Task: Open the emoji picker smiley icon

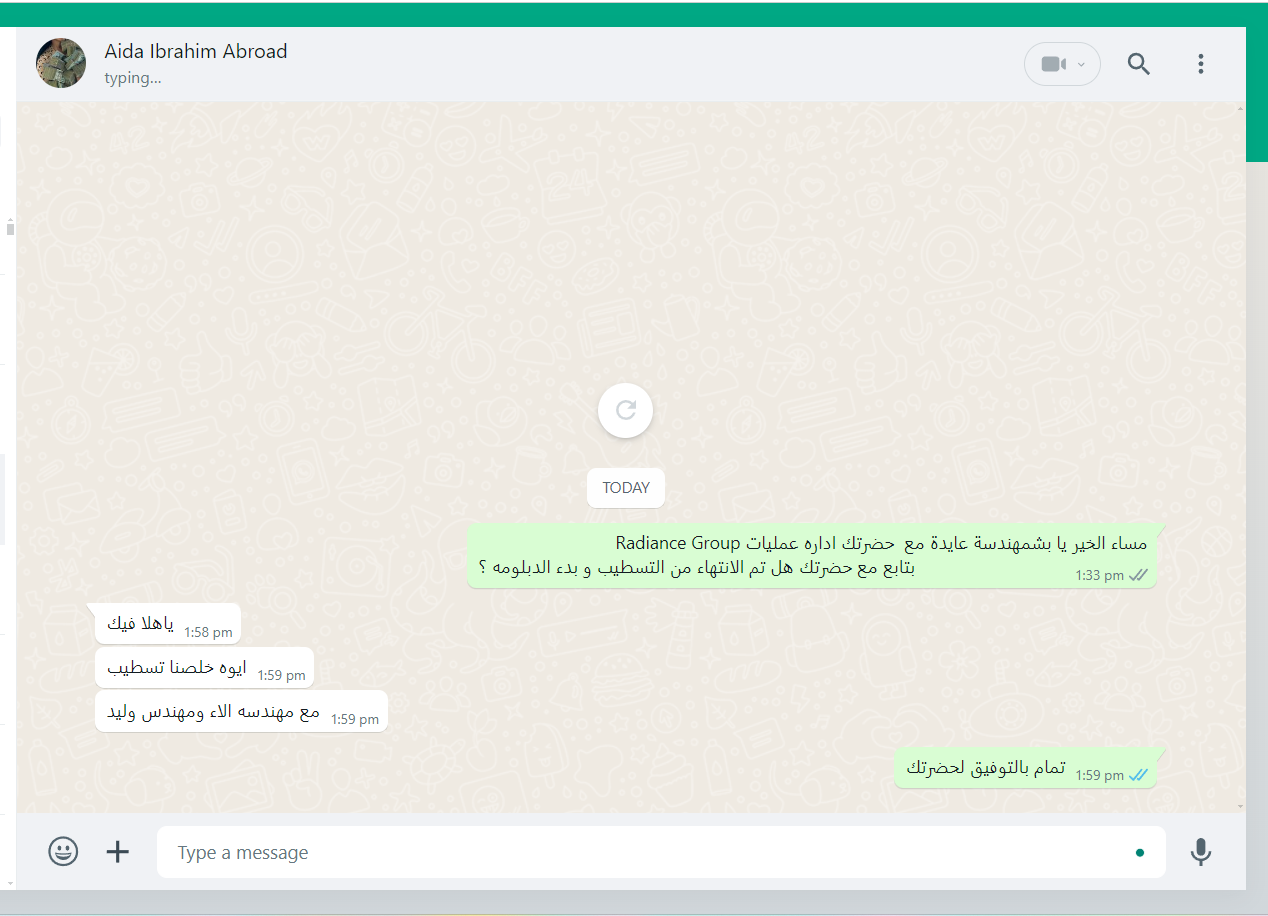Action: [63, 851]
